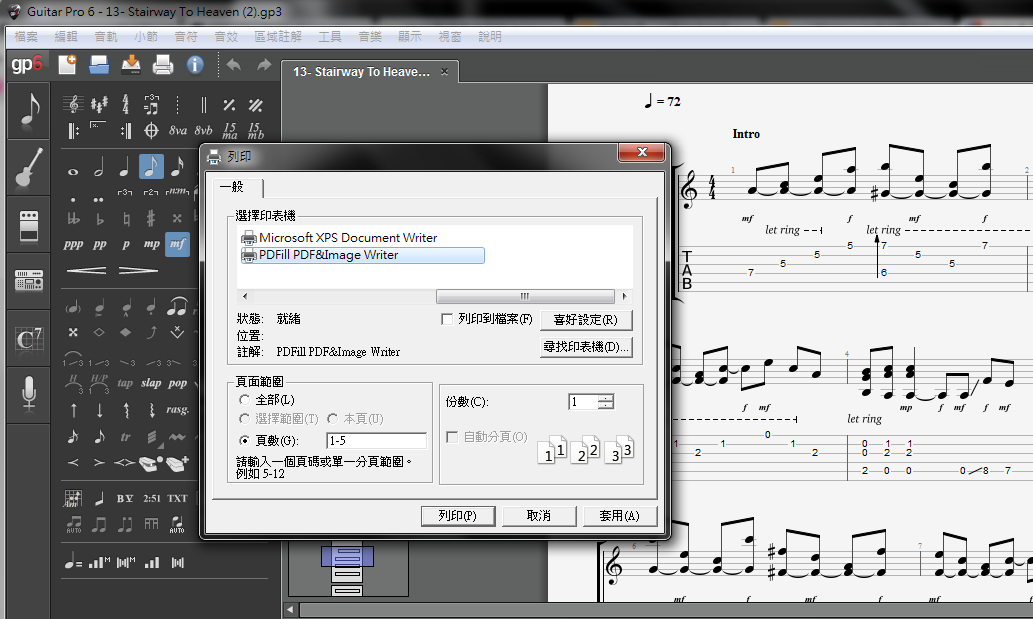Apply the tap technique

[125, 383]
